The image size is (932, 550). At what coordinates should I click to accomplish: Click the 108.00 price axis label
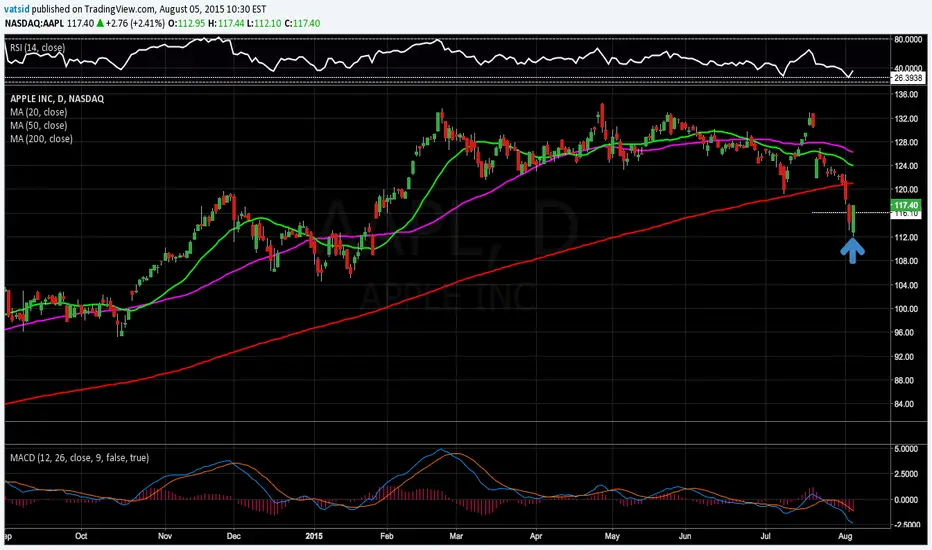[906, 261]
